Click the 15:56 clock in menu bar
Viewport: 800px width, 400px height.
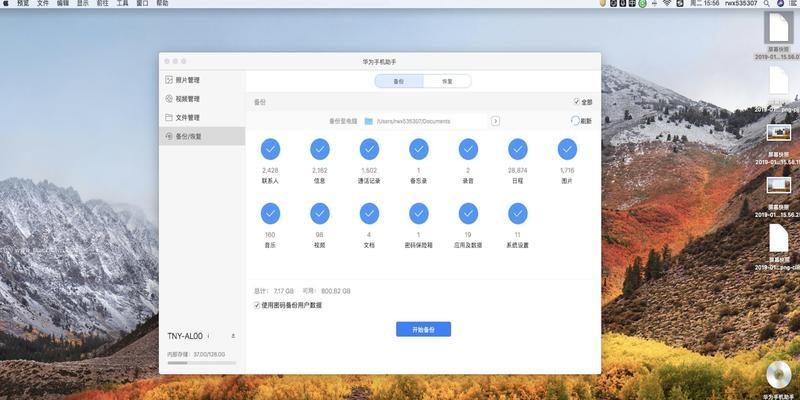(x=711, y=3)
